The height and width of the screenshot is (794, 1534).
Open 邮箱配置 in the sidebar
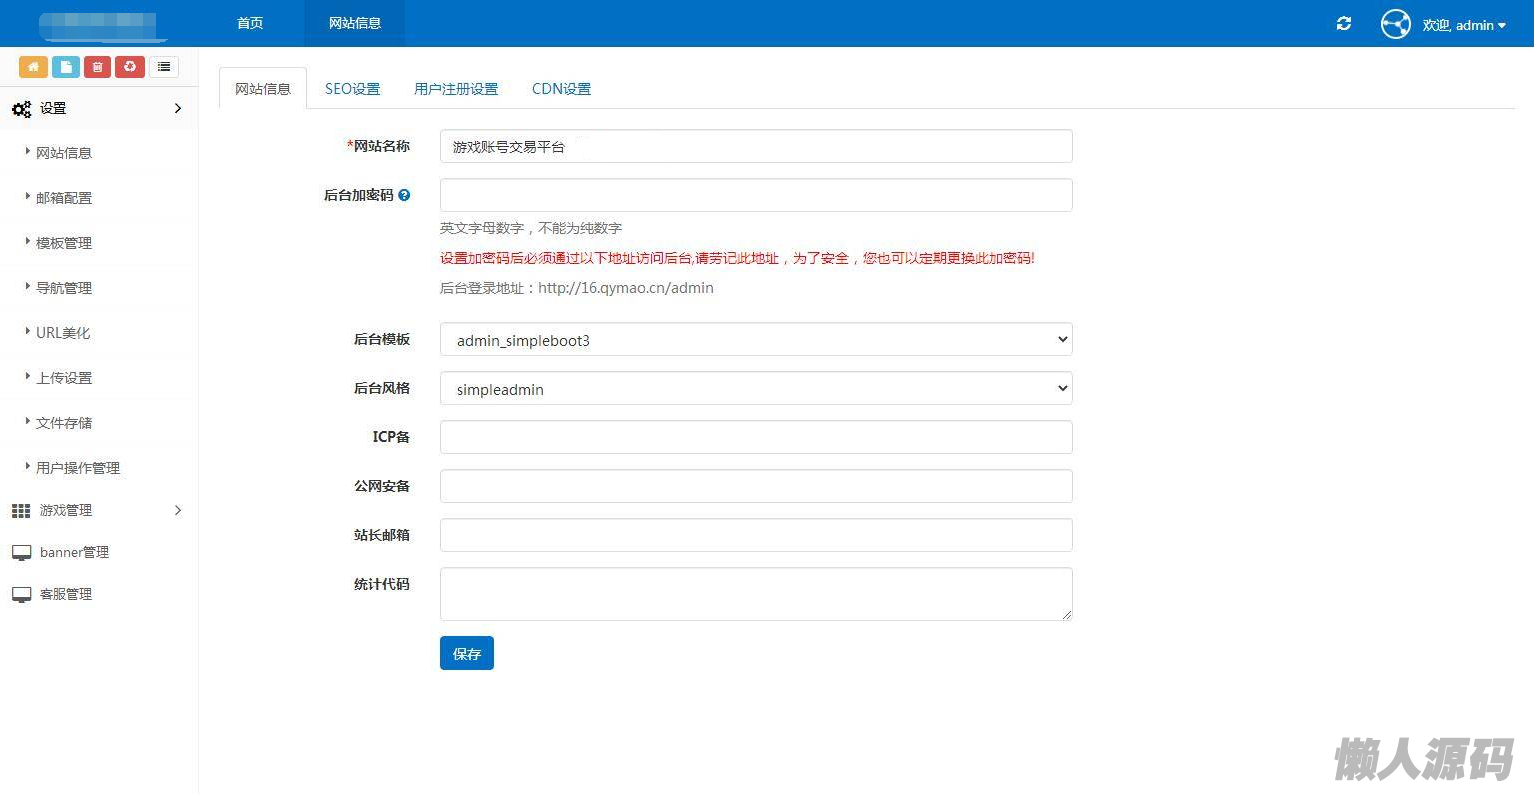click(x=64, y=198)
